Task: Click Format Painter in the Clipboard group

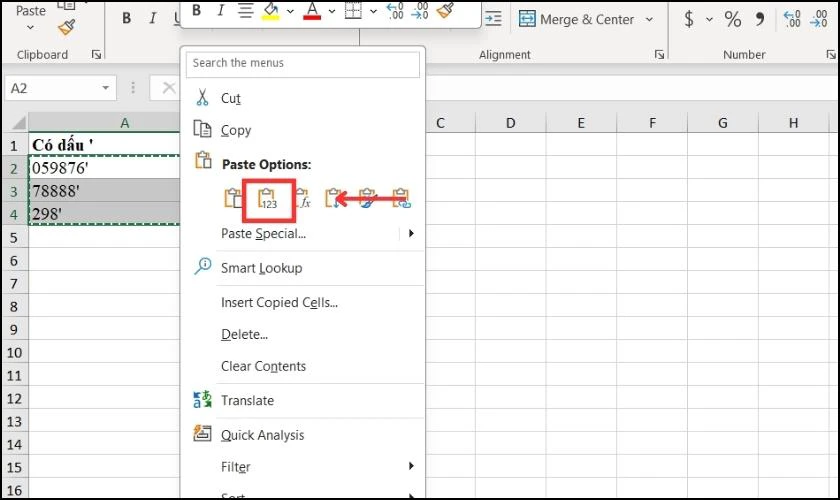Action: pos(66,27)
